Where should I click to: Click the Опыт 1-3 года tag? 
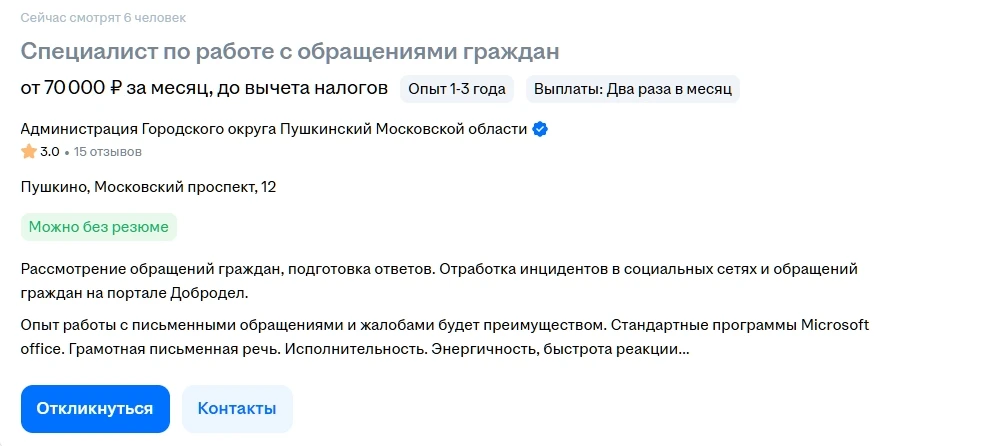point(457,89)
